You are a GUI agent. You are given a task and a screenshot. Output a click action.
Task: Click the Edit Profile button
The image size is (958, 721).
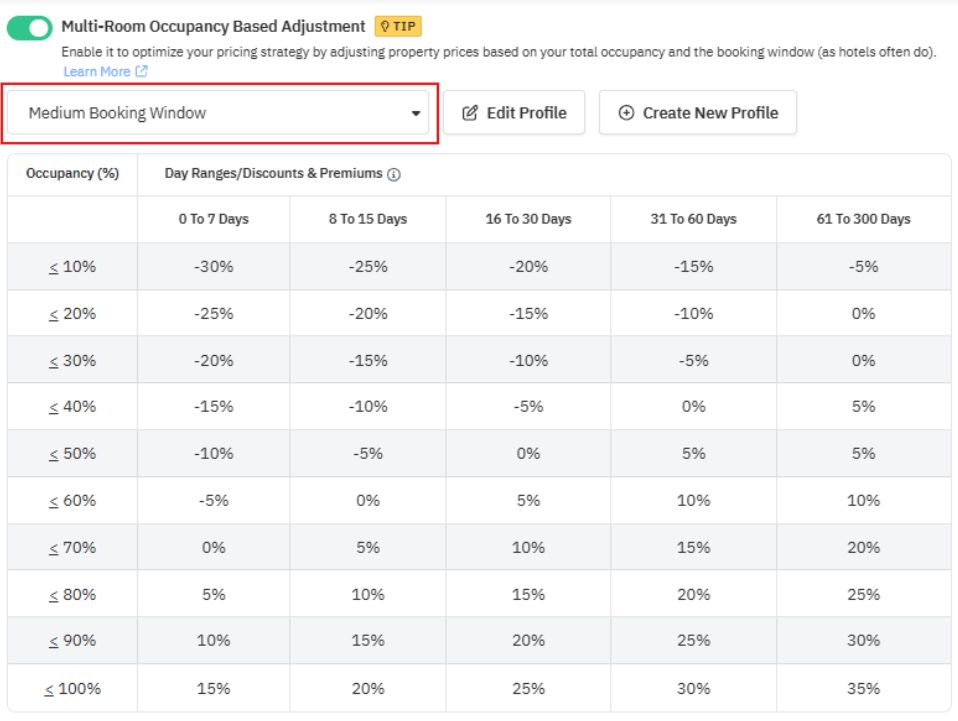pos(514,113)
